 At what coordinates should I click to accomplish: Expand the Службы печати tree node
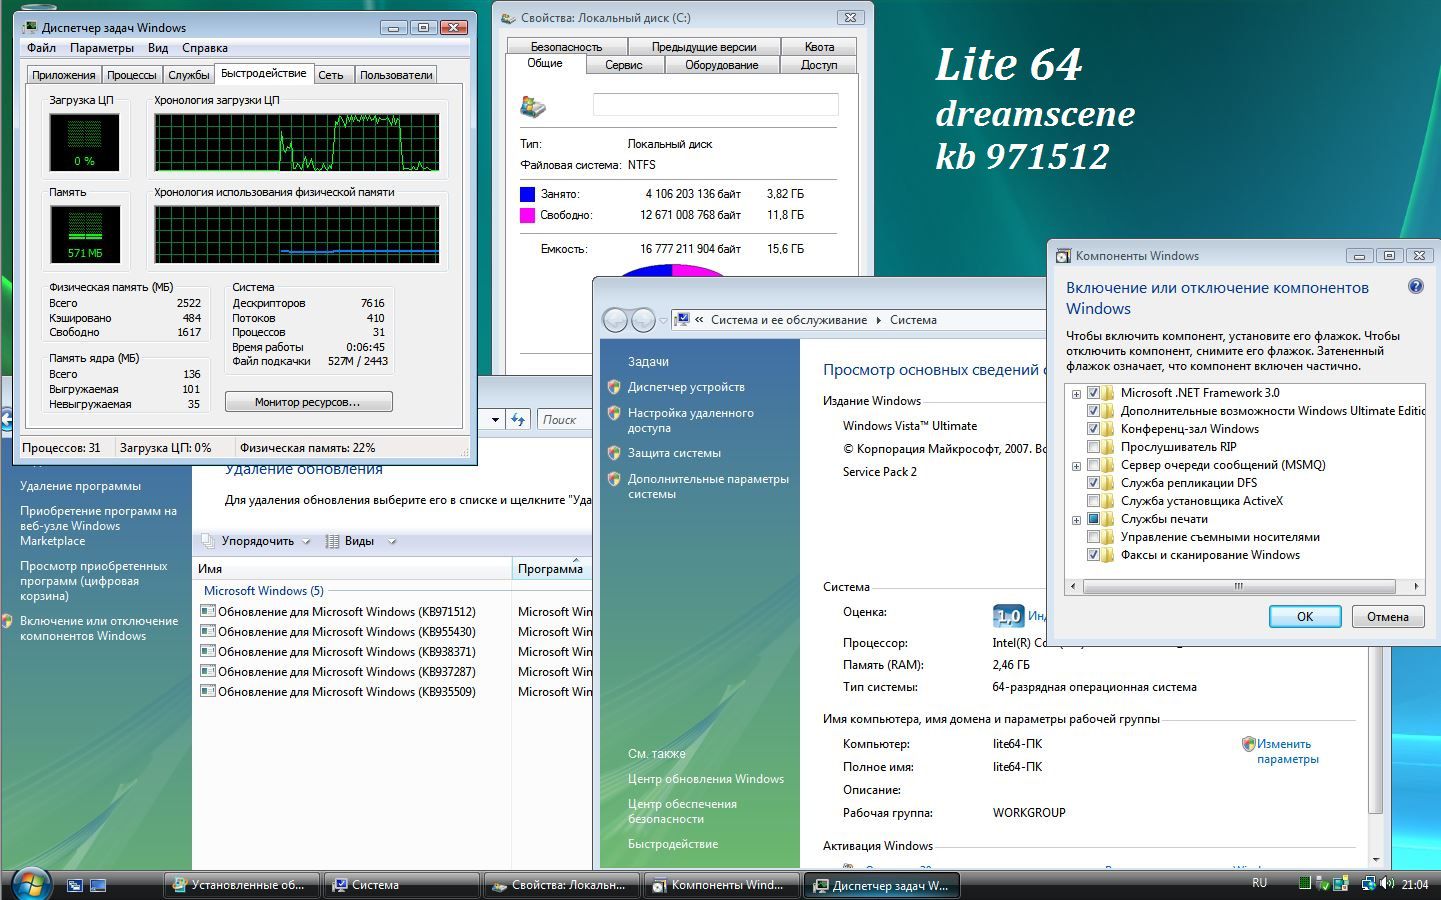tap(1076, 520)
